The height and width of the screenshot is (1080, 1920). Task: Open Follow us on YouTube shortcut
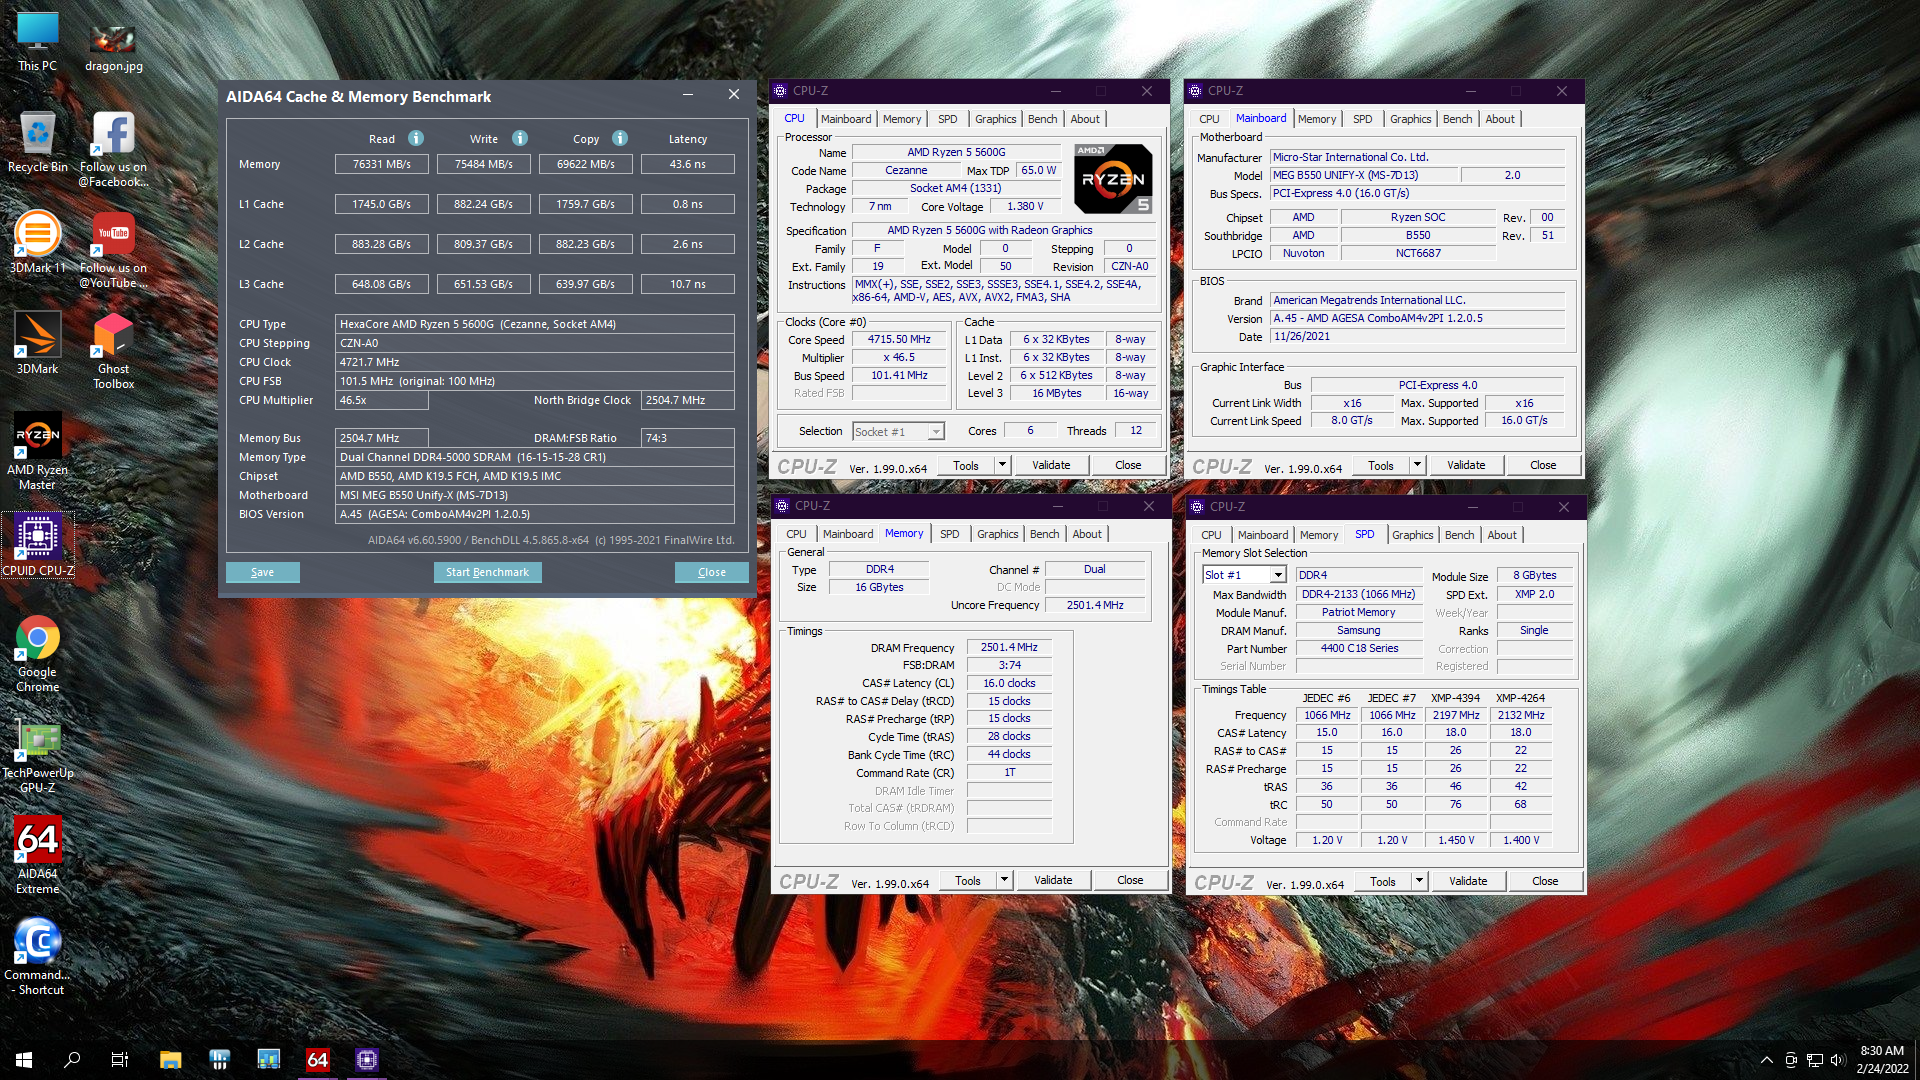113,250
